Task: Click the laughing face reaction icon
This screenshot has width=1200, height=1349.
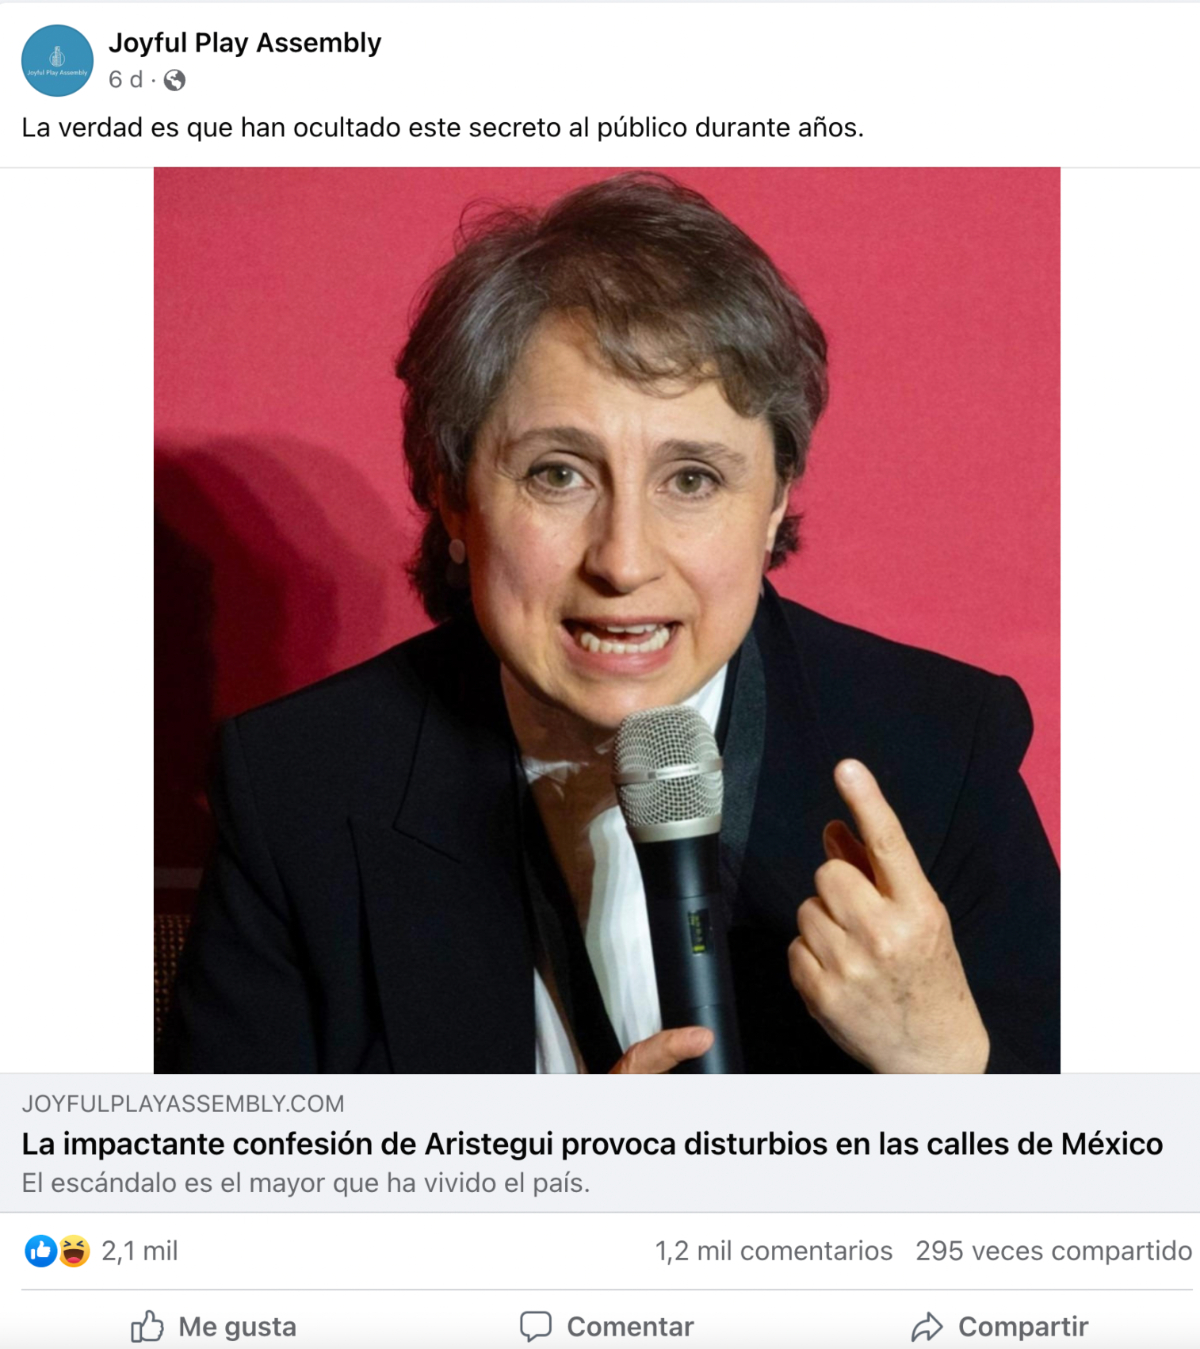Action: [74, 1251]
